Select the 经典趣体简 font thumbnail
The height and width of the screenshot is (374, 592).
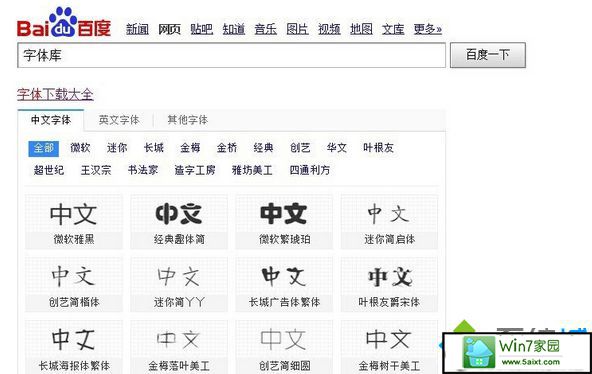(179, 222)
